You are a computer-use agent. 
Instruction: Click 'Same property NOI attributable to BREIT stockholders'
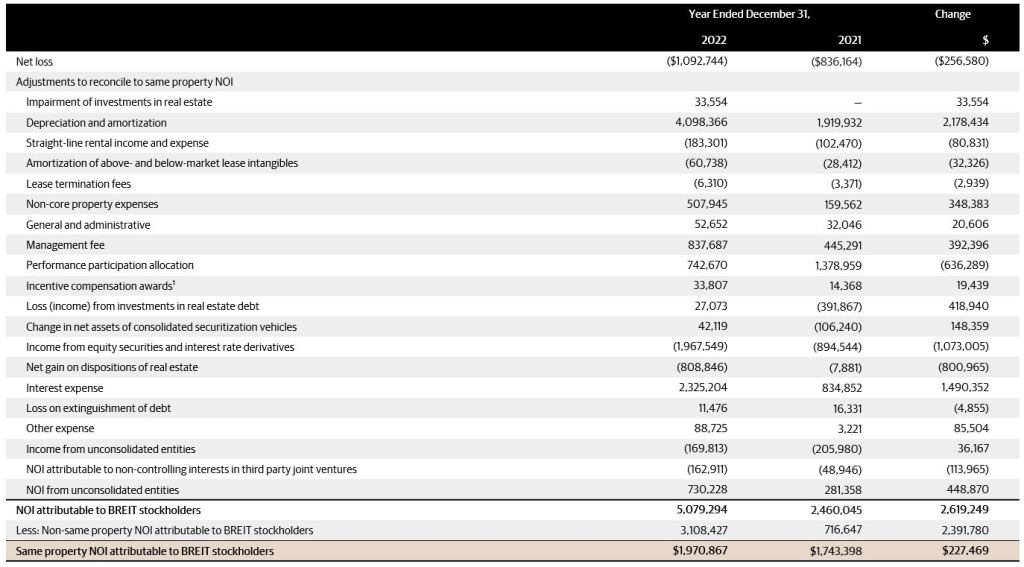145,551
